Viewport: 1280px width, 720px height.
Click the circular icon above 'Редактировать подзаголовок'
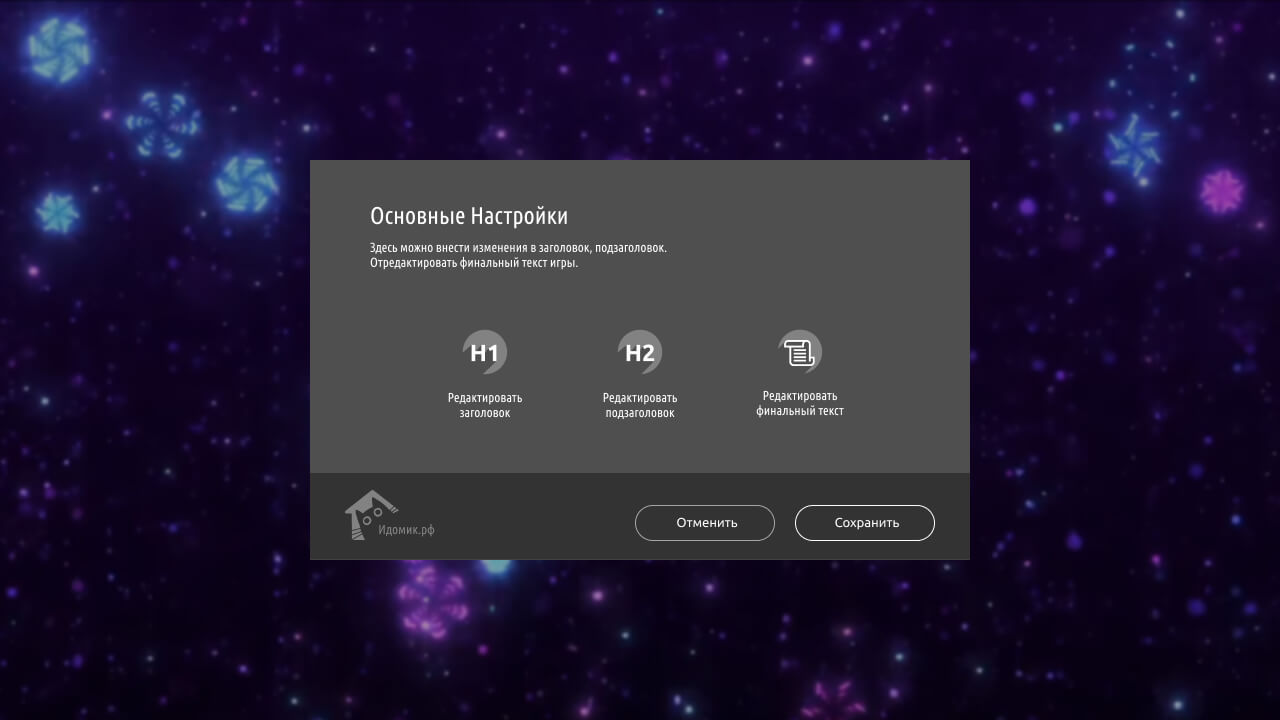click(x=640, y=351)
